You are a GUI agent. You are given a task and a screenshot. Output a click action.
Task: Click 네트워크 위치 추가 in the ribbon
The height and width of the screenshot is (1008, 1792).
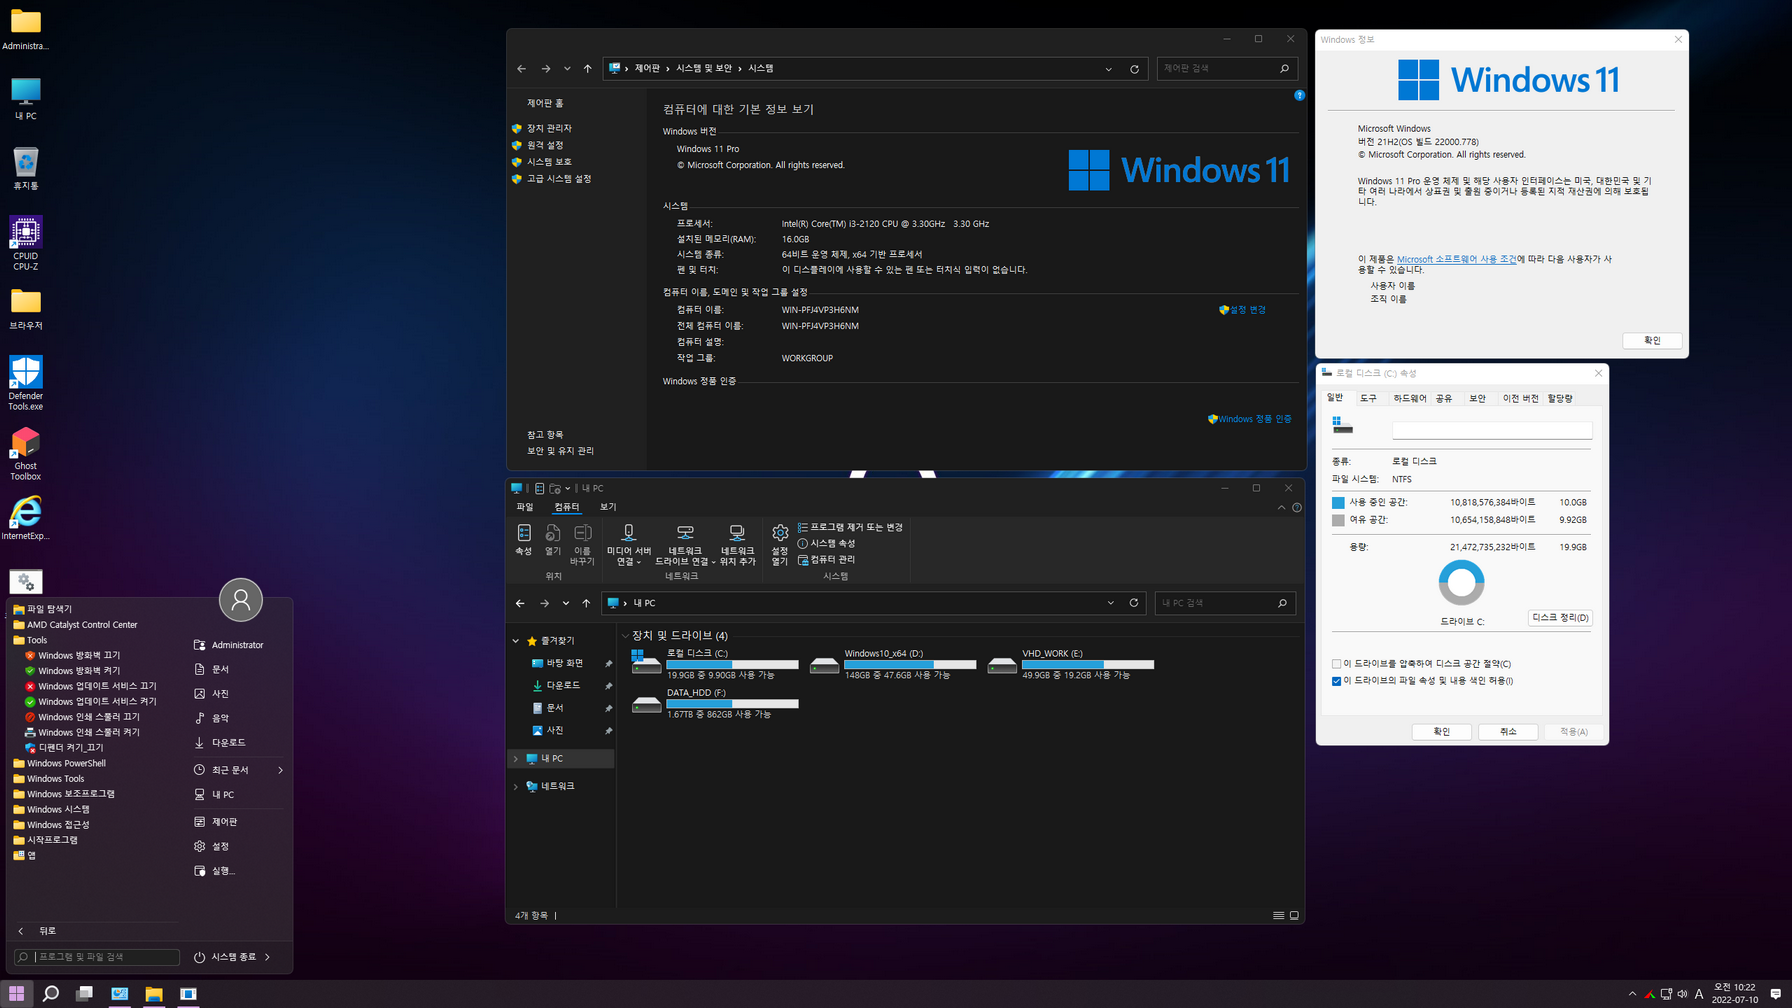coord(737,545)
